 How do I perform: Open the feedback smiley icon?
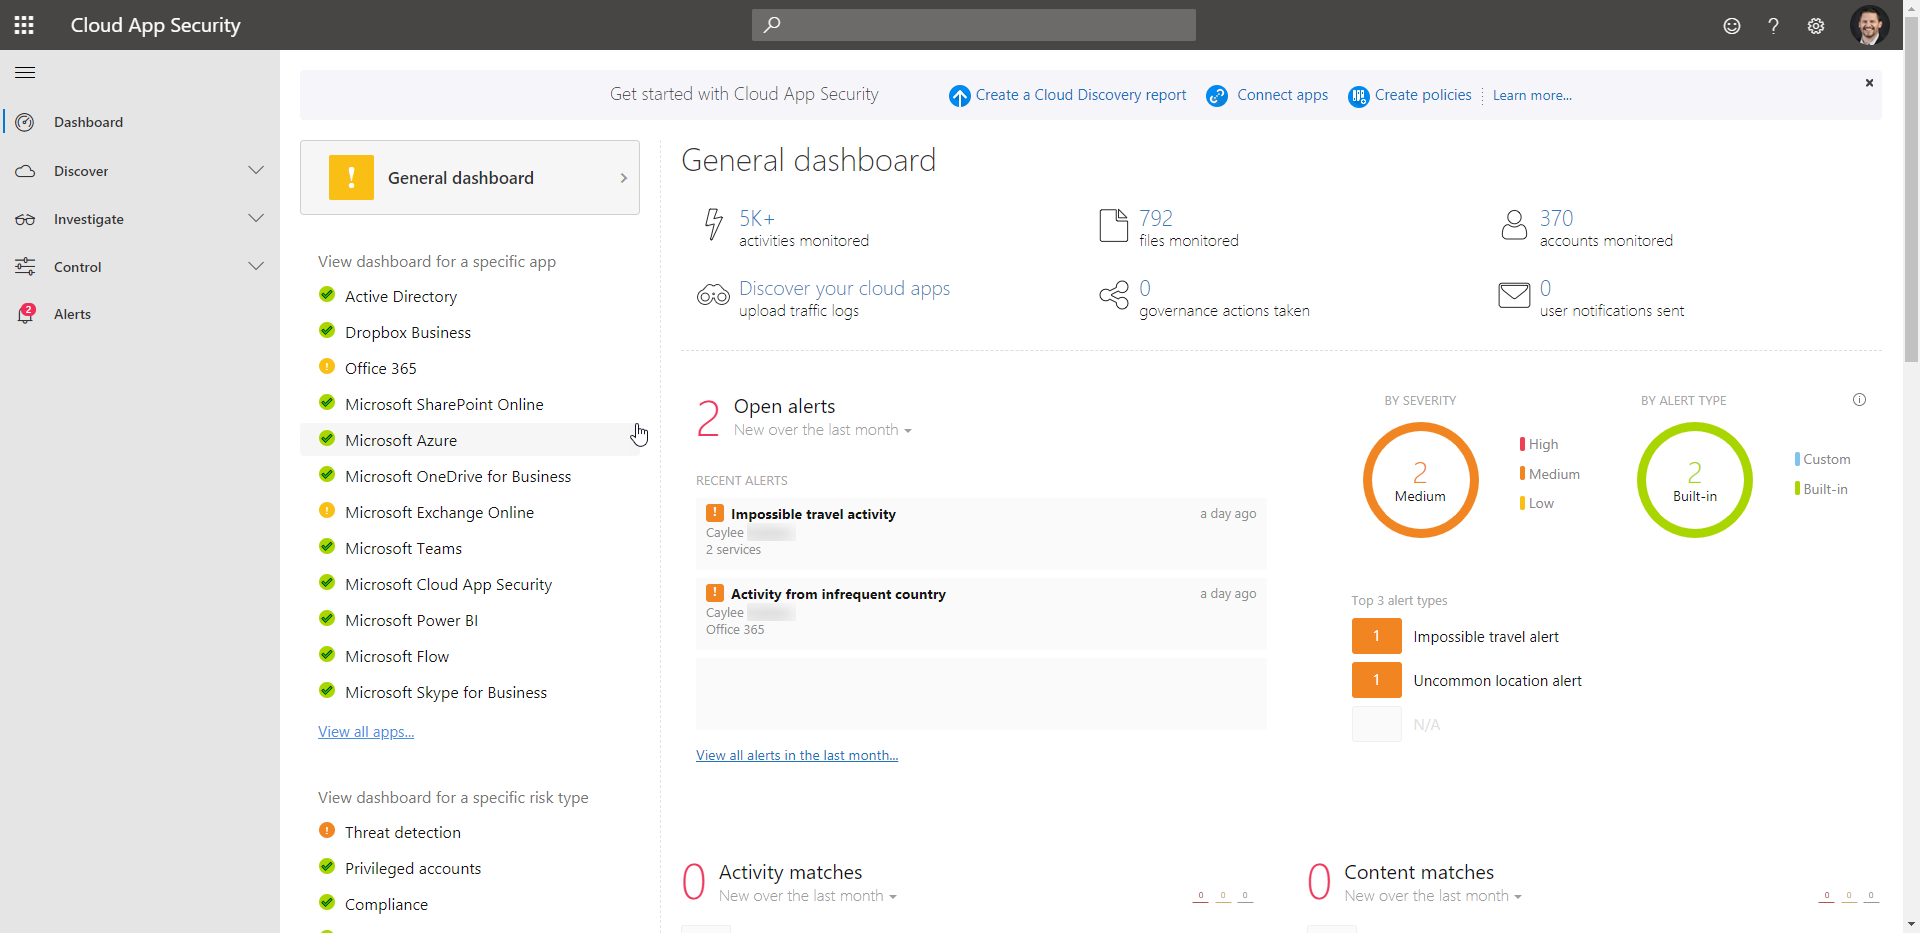tap(1732, 26)
